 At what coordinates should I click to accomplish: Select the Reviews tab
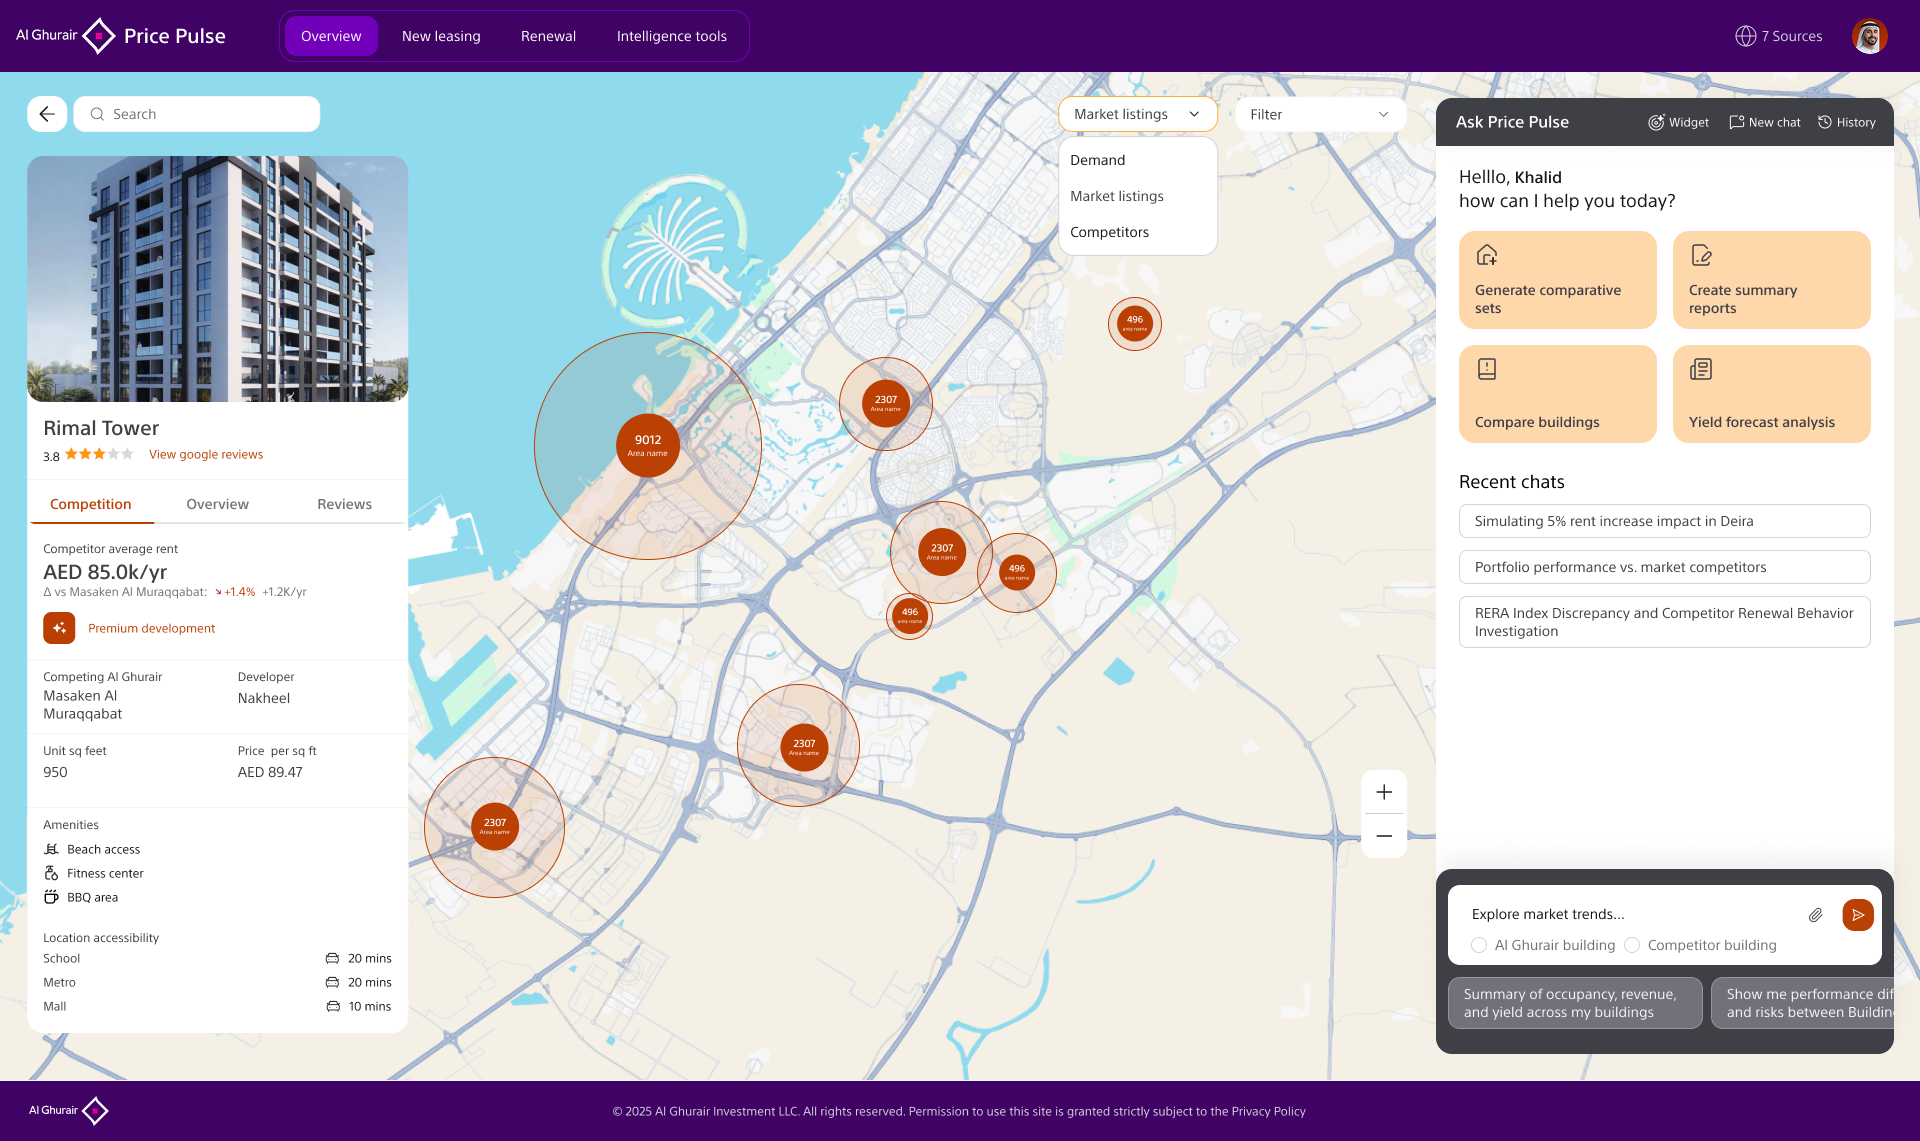coord(344,504)
